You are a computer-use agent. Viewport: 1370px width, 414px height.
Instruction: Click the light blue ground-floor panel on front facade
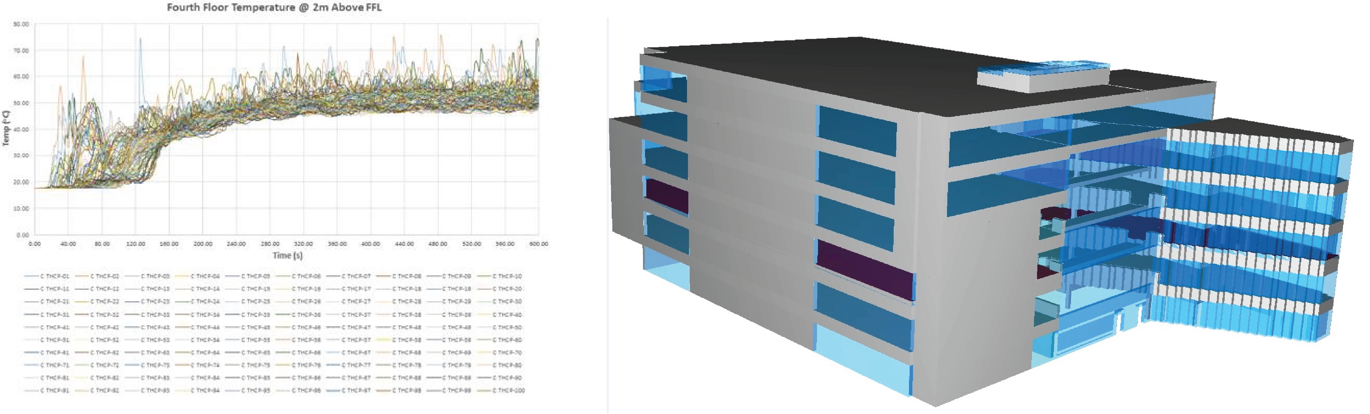coord(866,358)
